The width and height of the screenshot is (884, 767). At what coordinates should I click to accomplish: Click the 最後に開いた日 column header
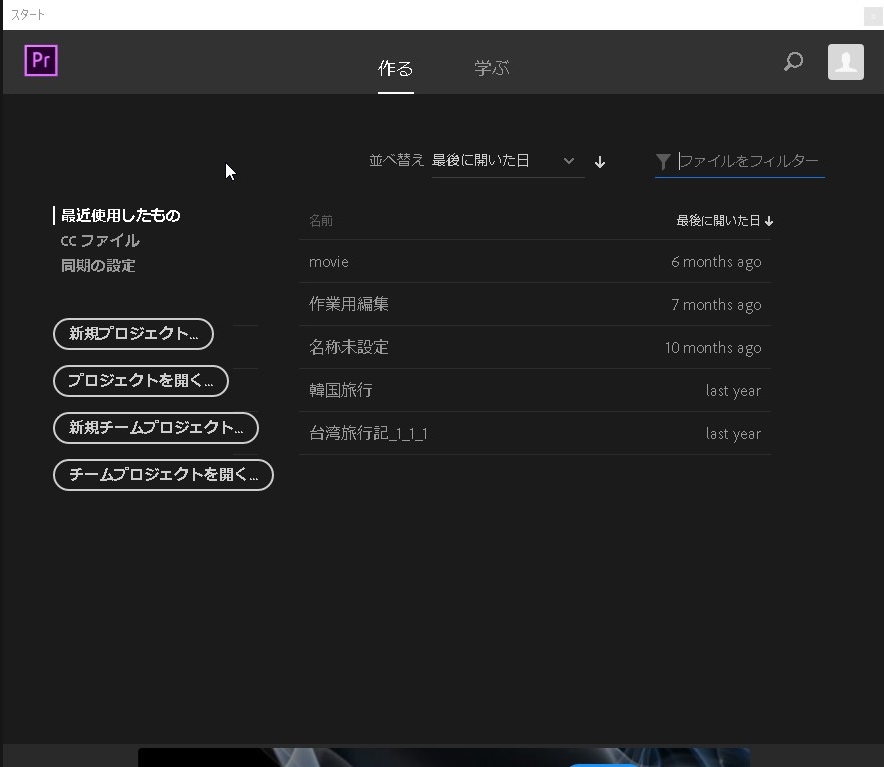[x=724, y=221]
